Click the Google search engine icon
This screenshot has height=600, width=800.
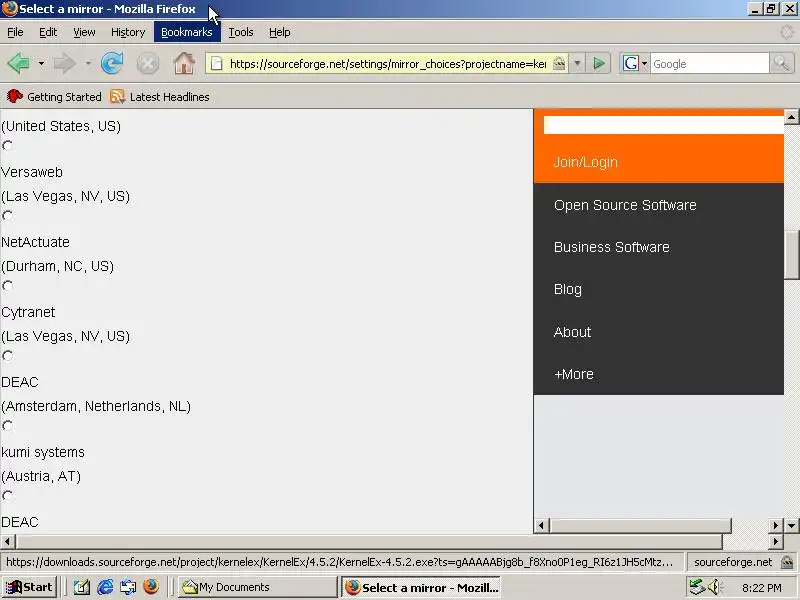pyautogui.click(x=631, y=64)
